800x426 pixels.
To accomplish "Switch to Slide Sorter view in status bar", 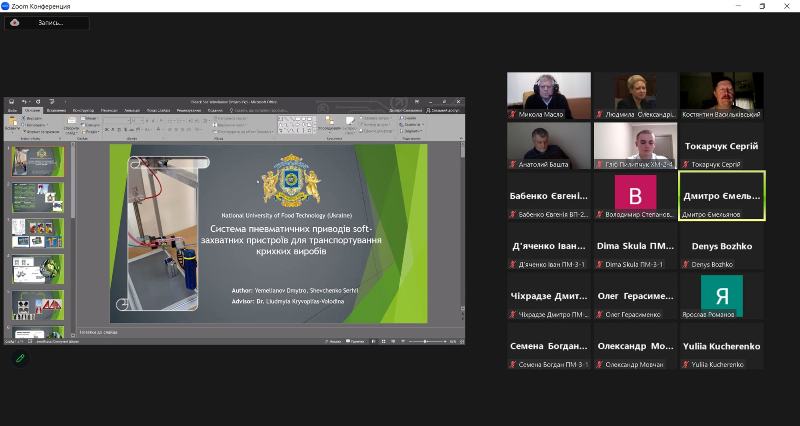I will pyautogui.click(x=384, y=341).
